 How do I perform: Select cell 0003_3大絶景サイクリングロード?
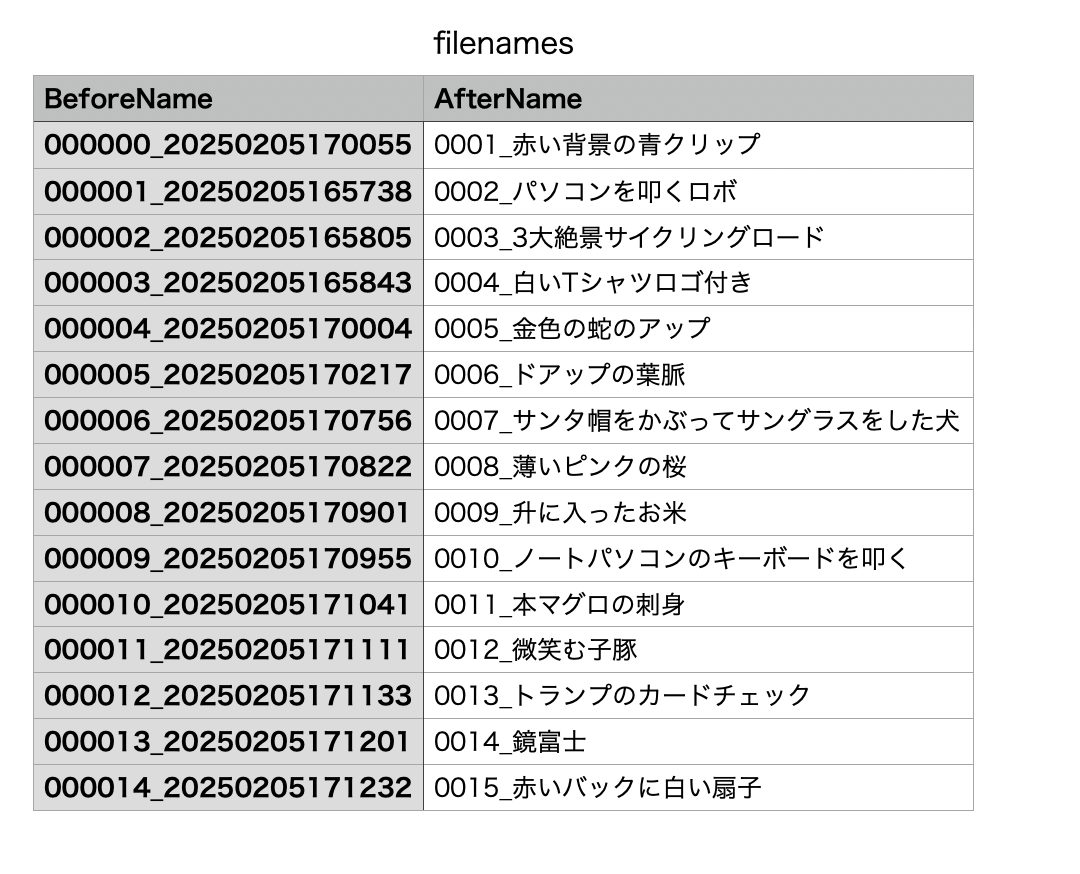tap(698, 237)
